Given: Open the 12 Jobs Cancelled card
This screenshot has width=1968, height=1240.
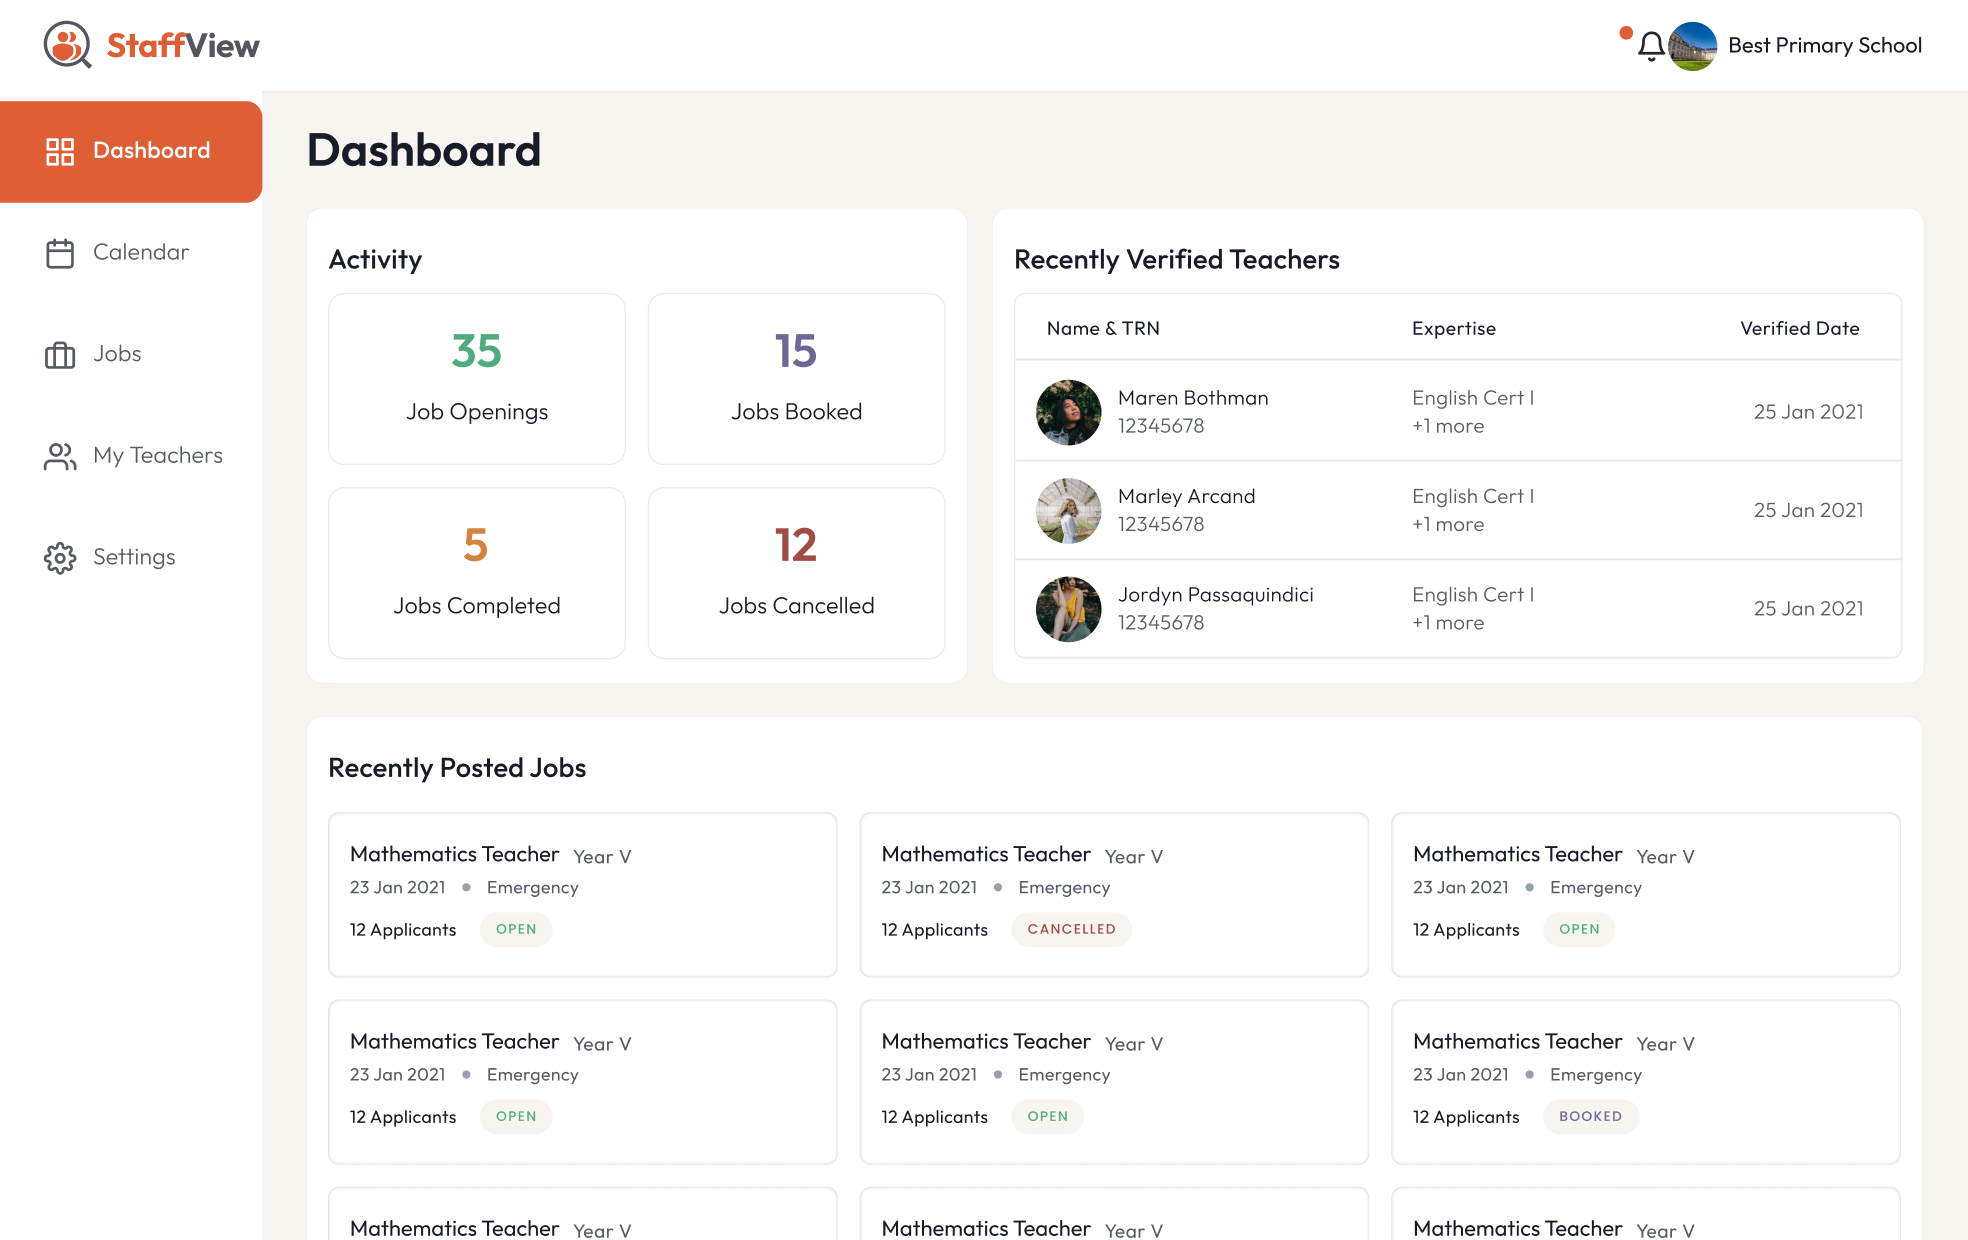Looking at the screenshot, I should click(x=796, y=573).
